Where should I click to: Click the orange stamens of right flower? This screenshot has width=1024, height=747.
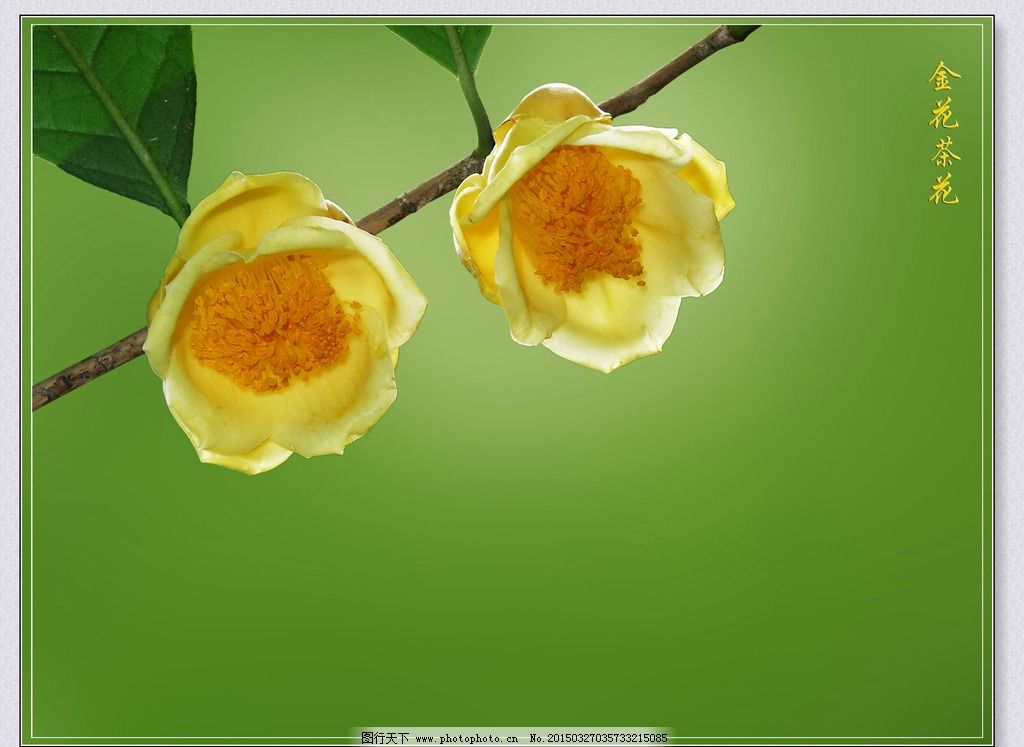(580, 215)
